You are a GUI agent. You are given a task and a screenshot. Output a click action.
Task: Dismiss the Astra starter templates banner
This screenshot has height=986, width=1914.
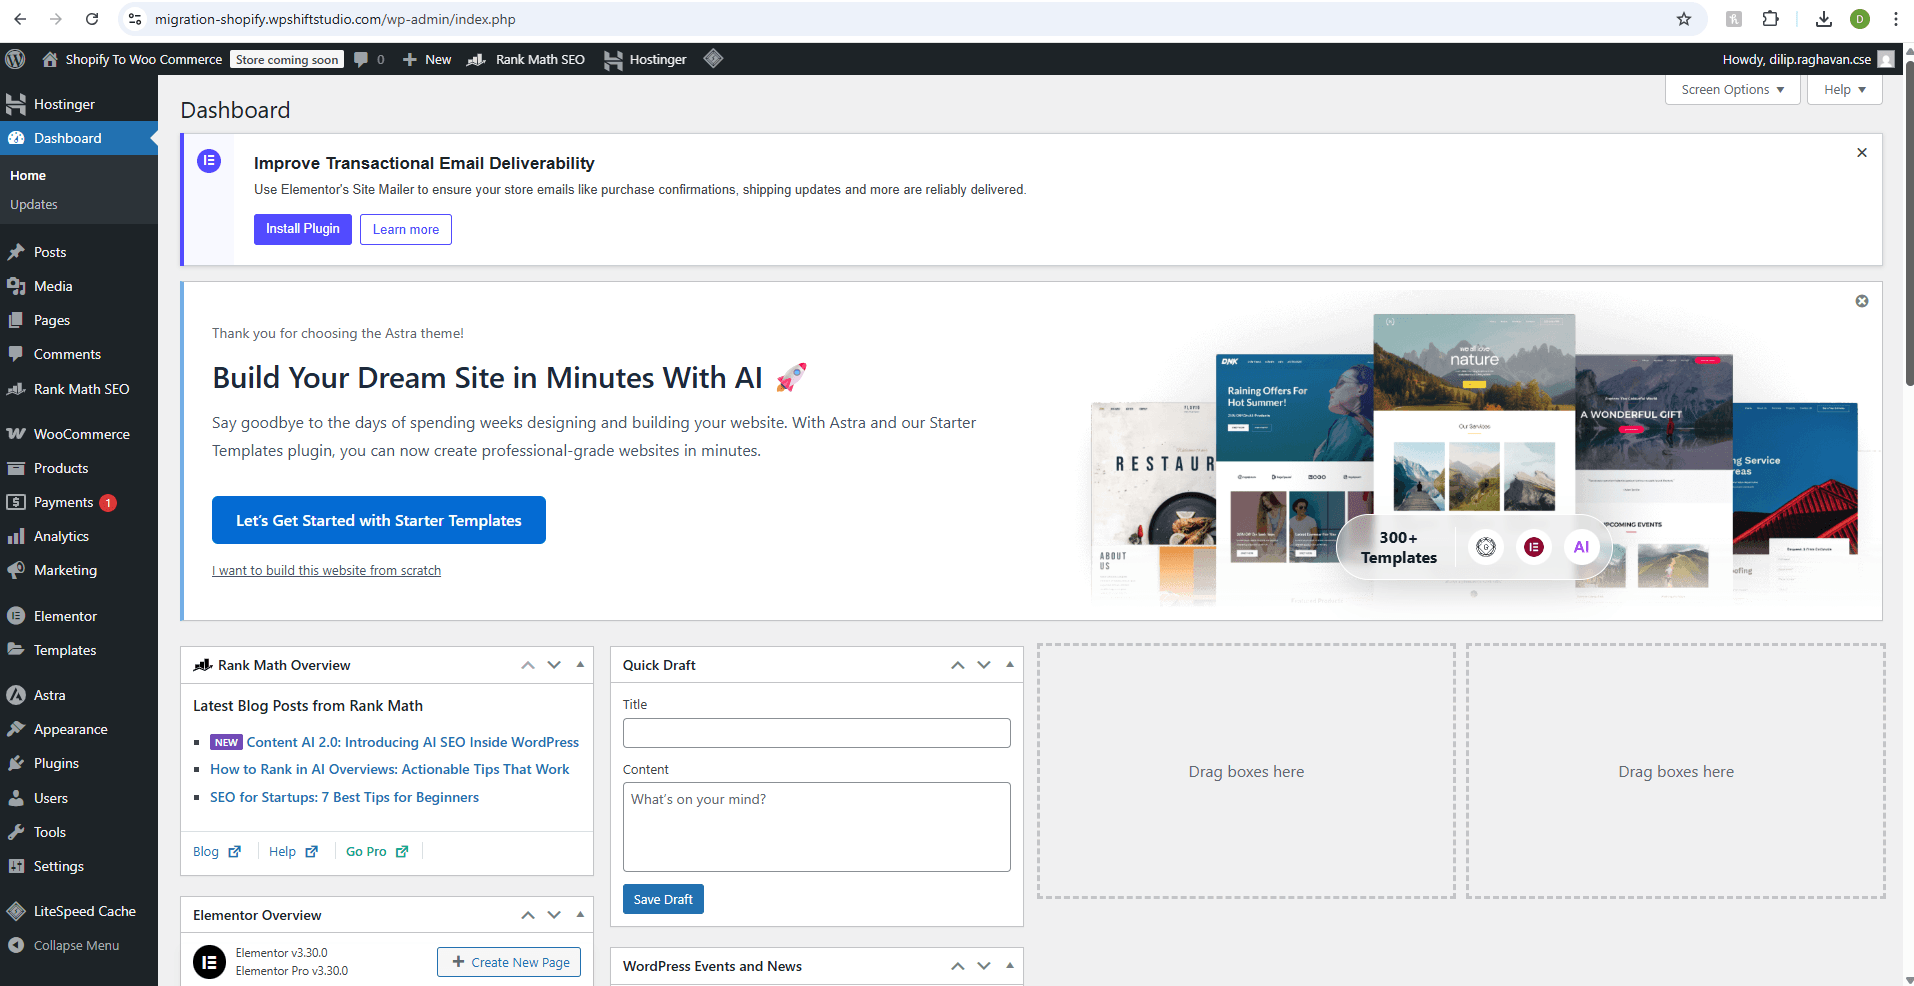click(1862, 301)
